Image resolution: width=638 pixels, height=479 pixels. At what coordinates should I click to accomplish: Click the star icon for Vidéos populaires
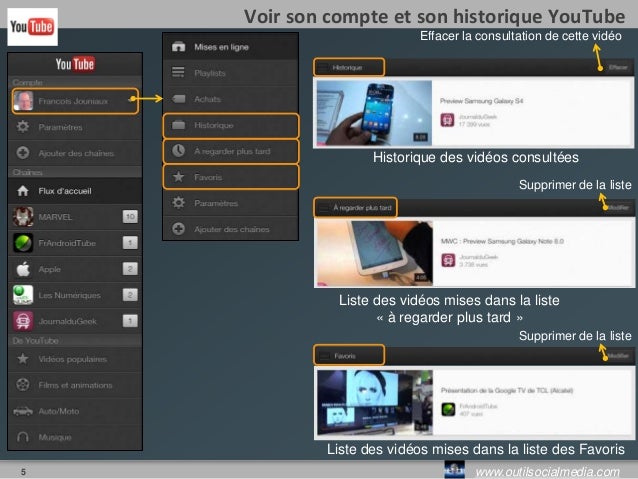(x=23, y=359)
